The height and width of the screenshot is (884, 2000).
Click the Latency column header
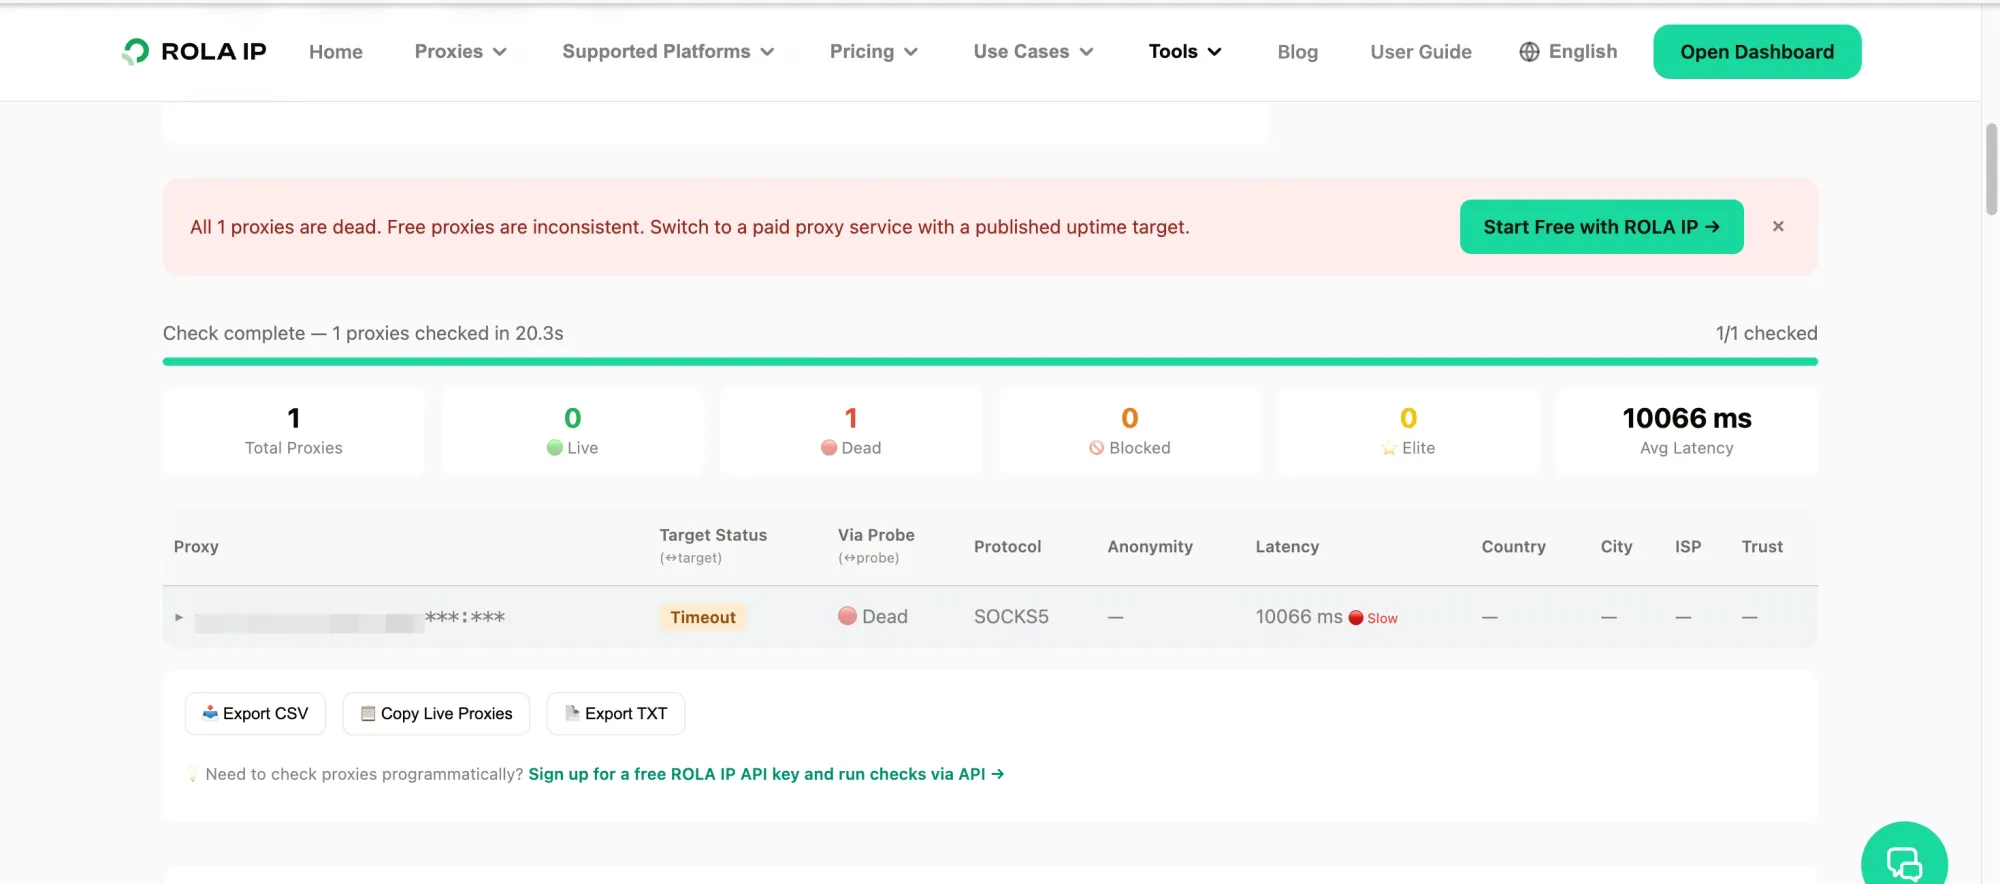tap(1287, 547)
